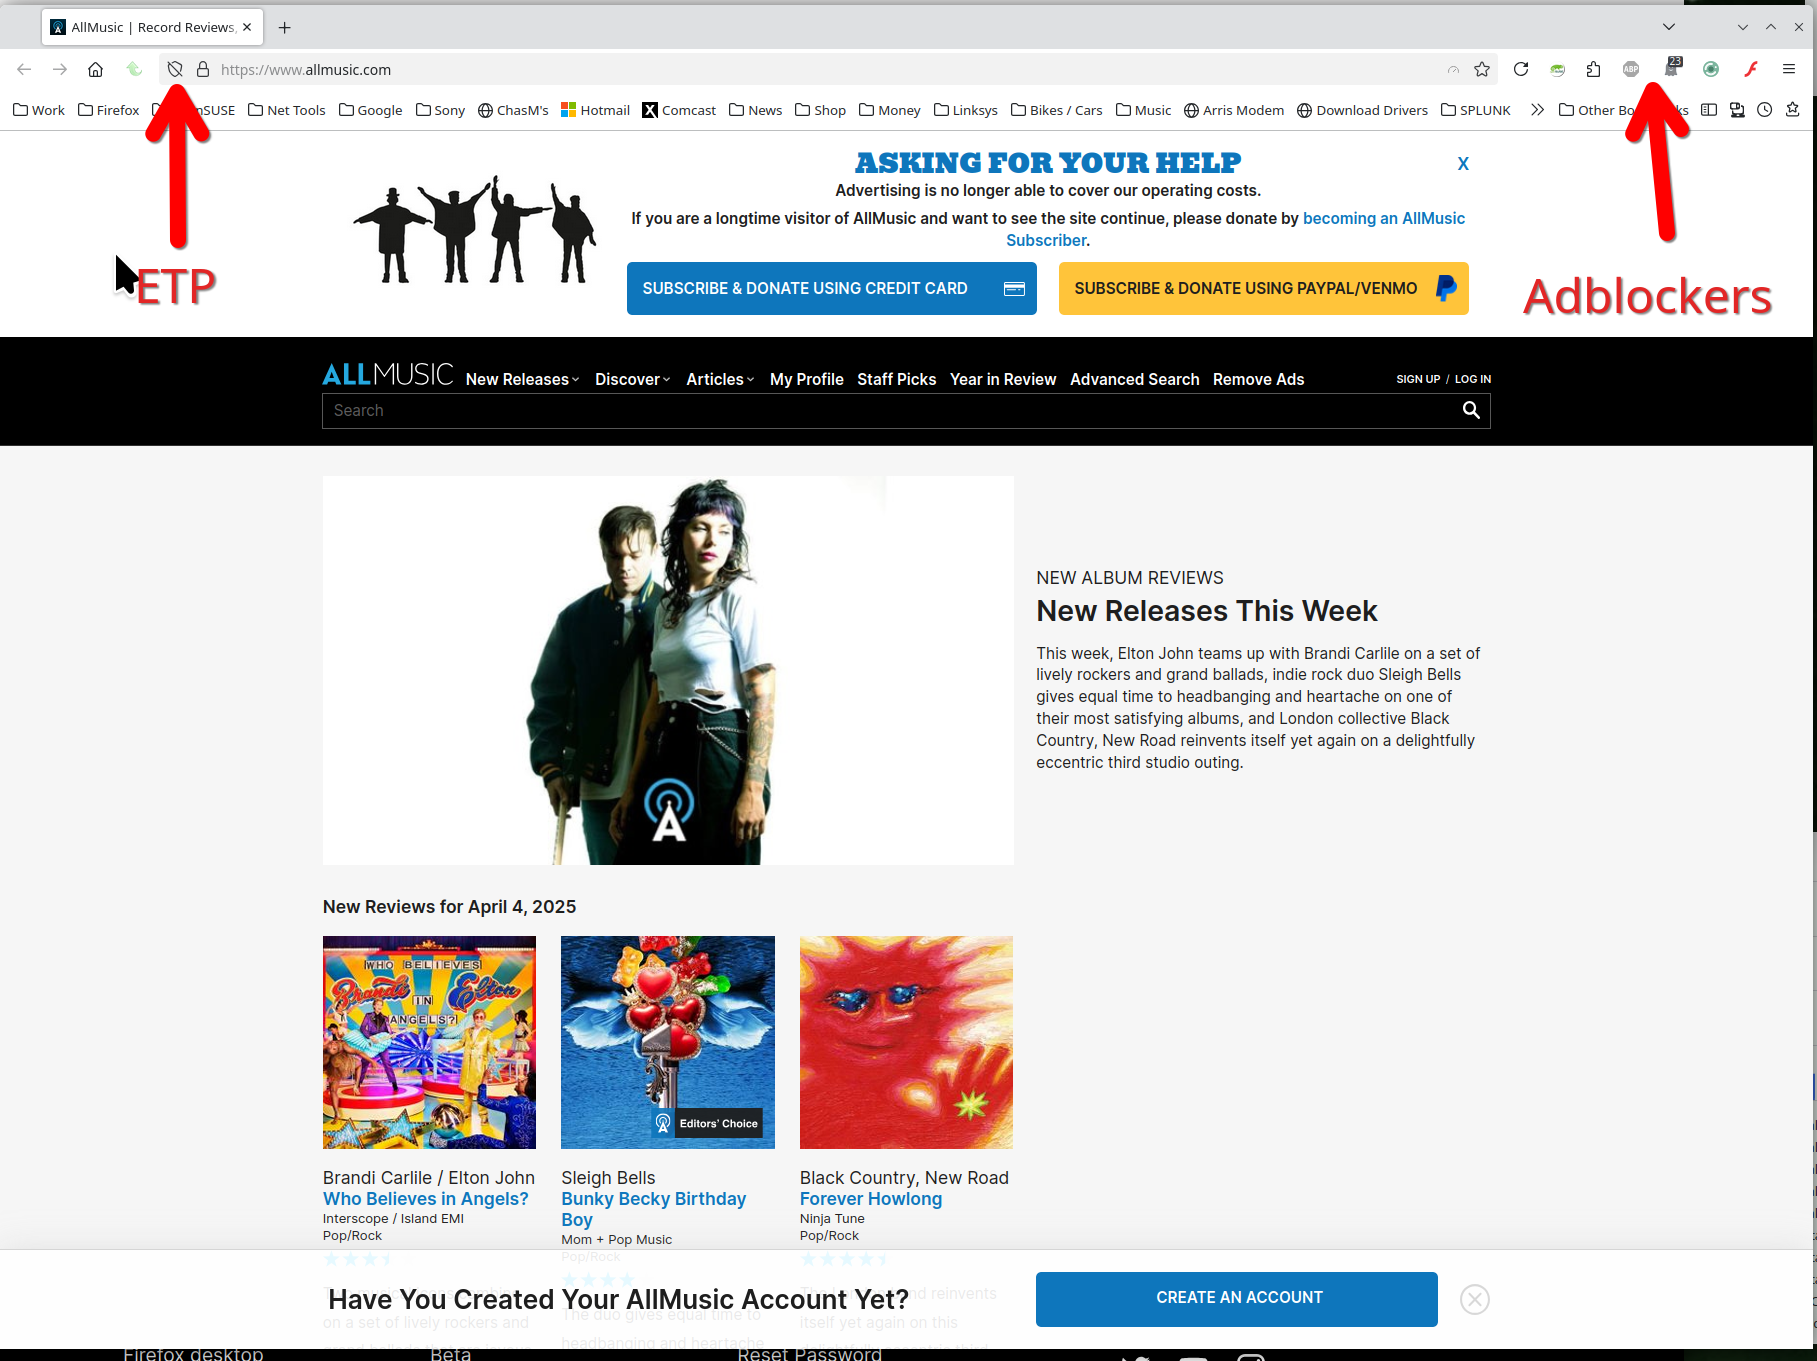This screenshot has height=1361, width=1817.
Task: Open the Comcast bookmark
Action: click(680, 110)
